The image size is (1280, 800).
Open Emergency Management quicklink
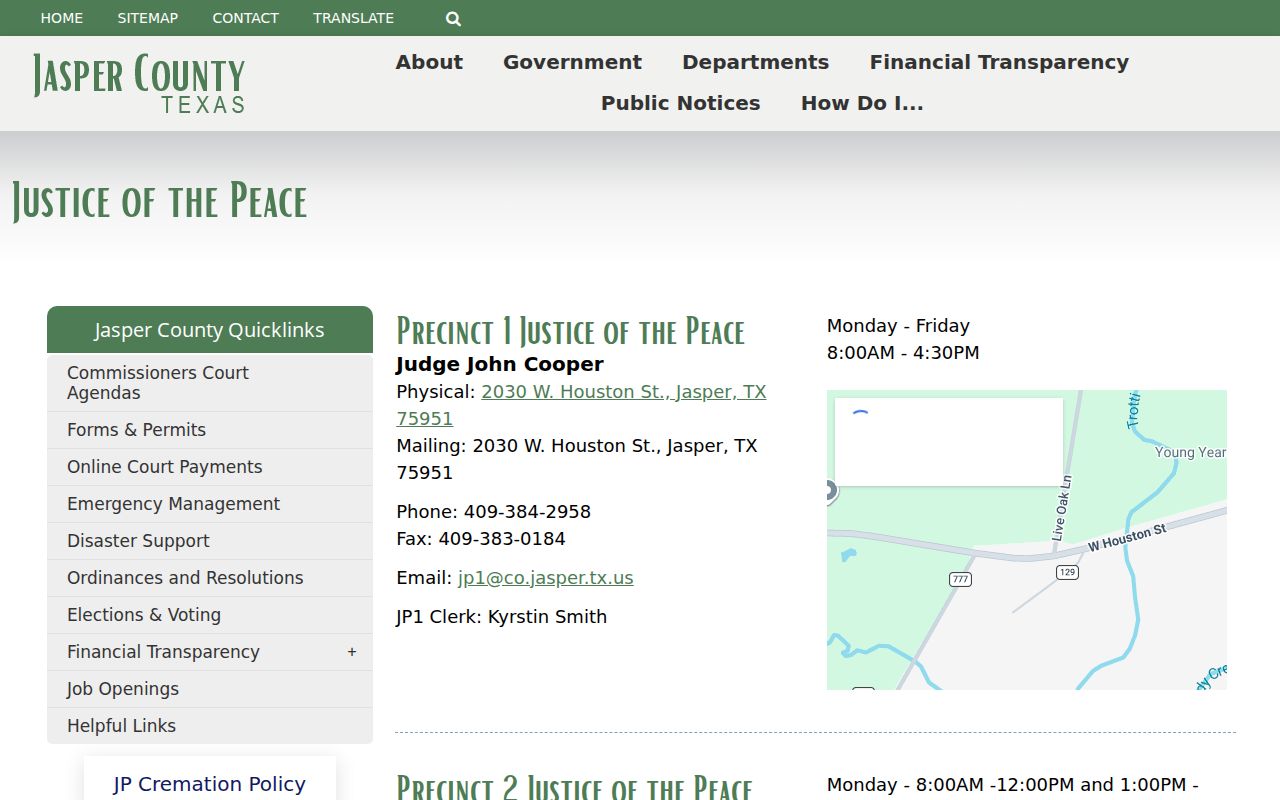210,504
